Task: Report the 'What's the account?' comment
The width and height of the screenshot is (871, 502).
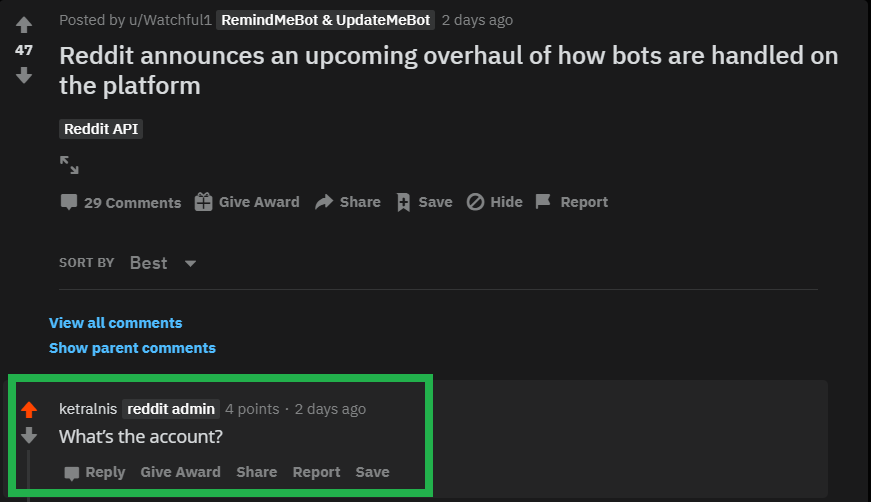Action: point(317,472)
